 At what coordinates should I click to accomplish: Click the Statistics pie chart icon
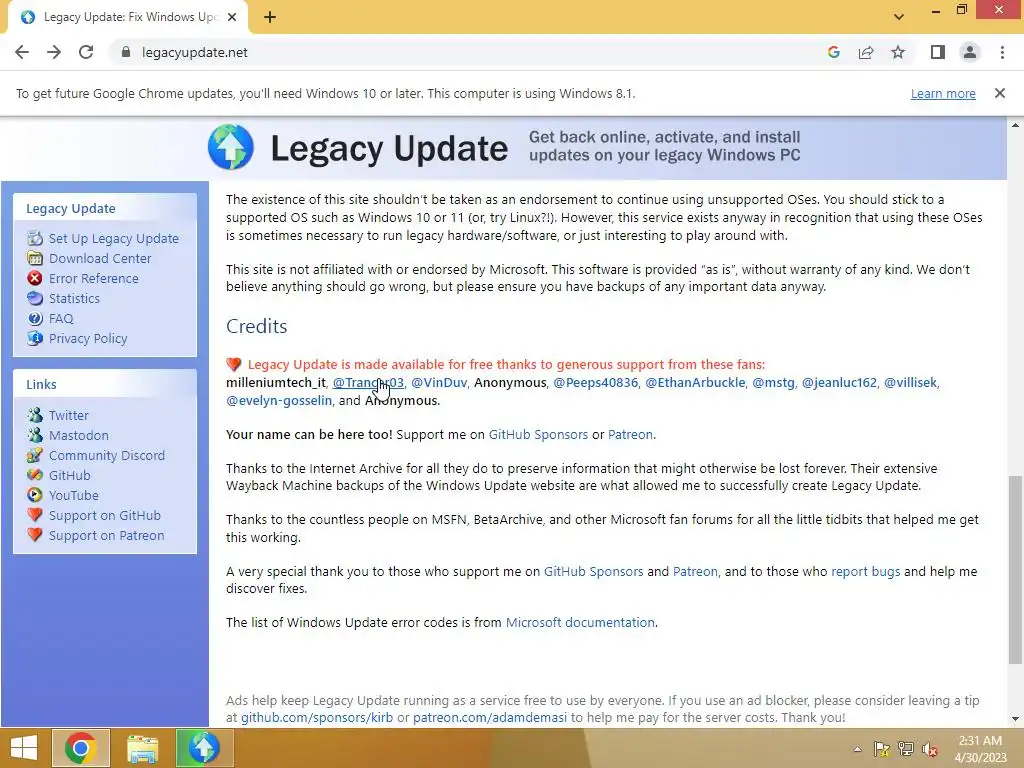click(x=35, y=298)
